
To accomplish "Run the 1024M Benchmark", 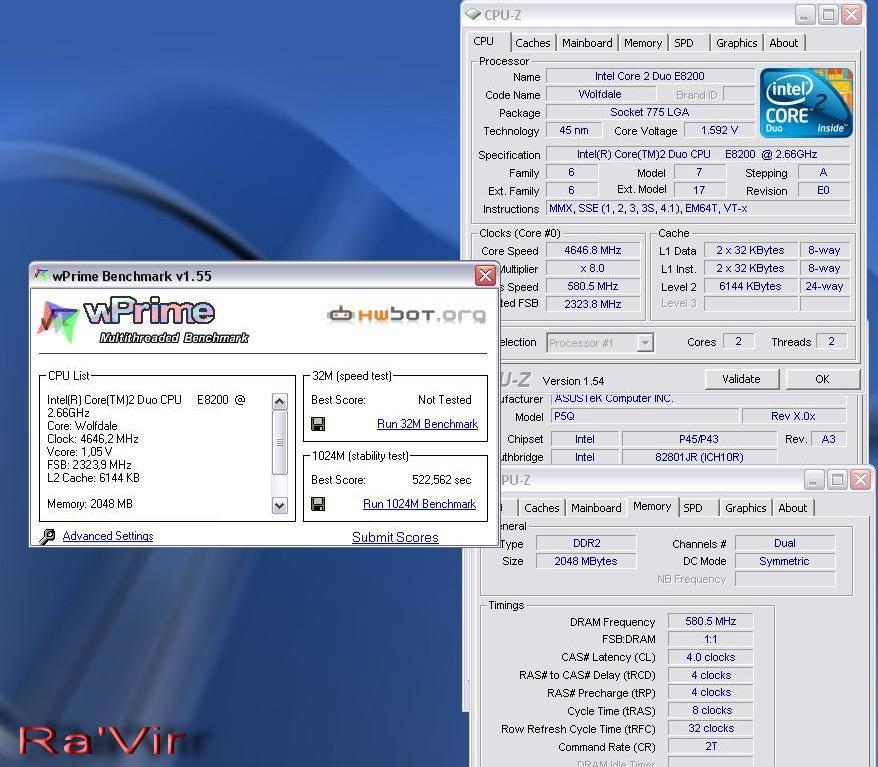I will tap(419, 504).
